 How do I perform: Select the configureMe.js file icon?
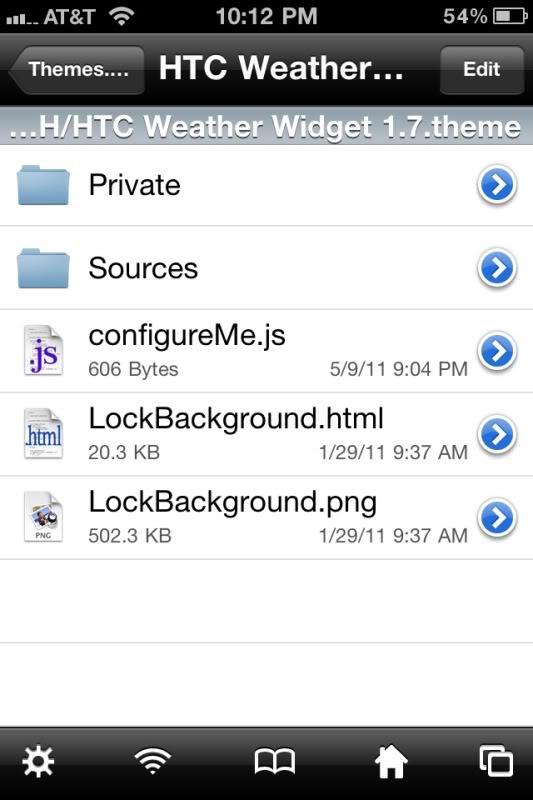point(43,351)
